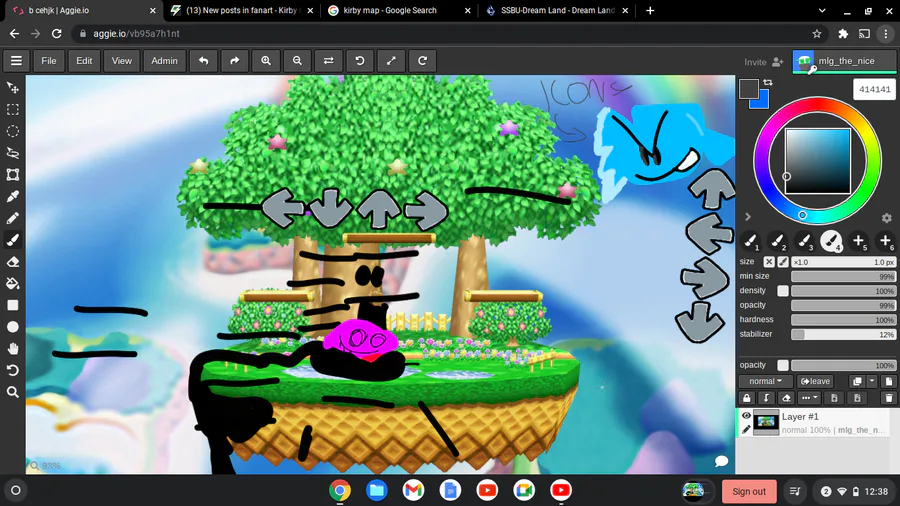Select the hand pan tool
The image size is (900, 506).
(x=13, y=349)
